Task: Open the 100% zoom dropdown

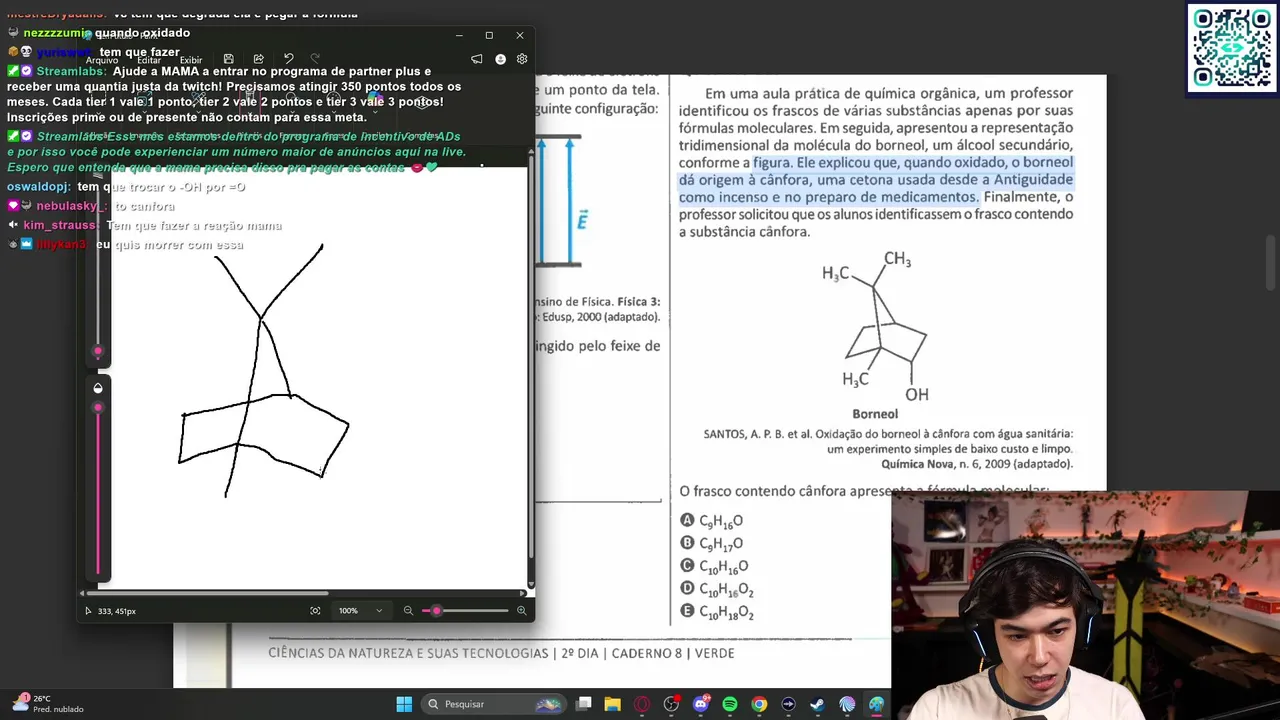Action: pyautogui.click(x=361, y=611)
